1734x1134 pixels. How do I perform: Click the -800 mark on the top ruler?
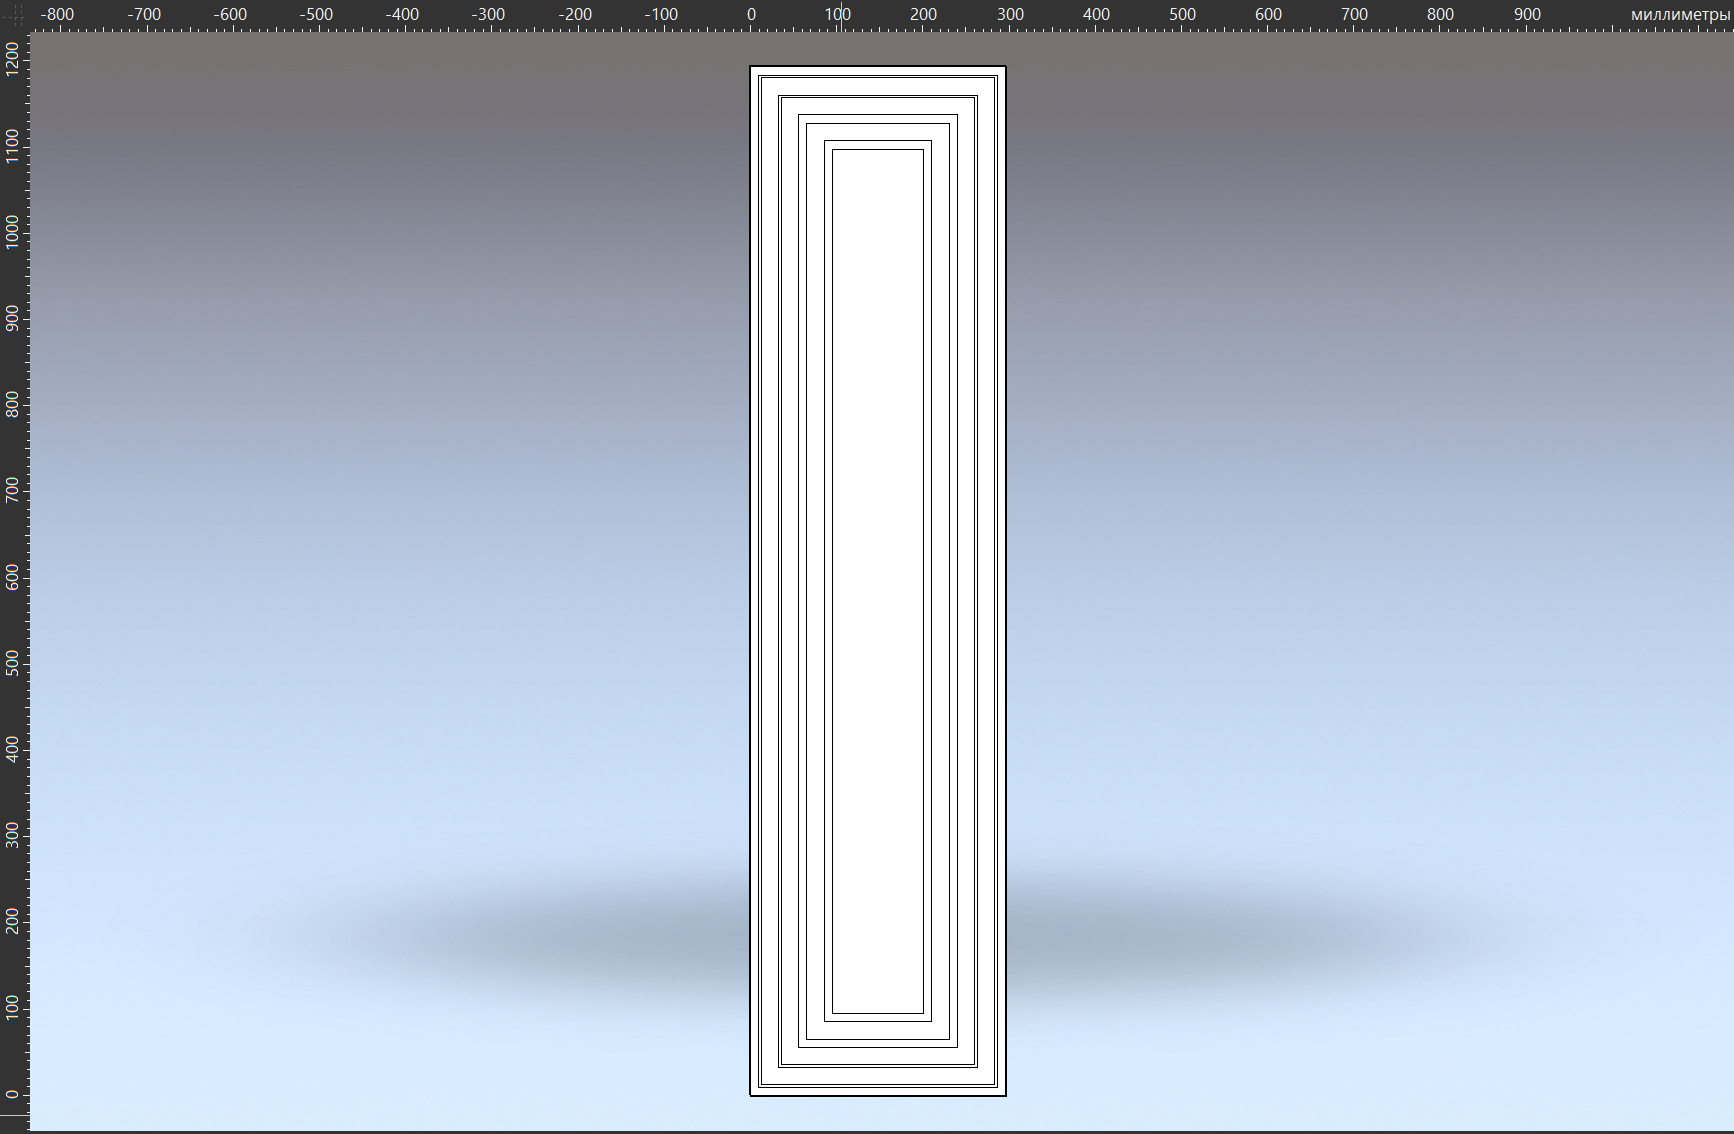58,14
